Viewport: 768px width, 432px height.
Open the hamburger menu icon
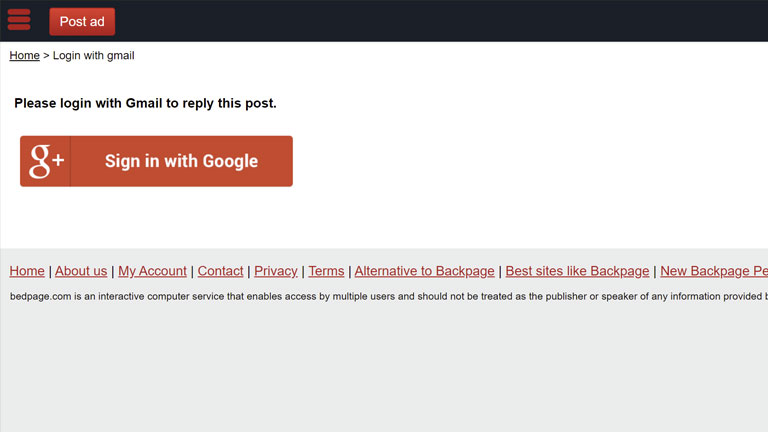tap(19, 20)
